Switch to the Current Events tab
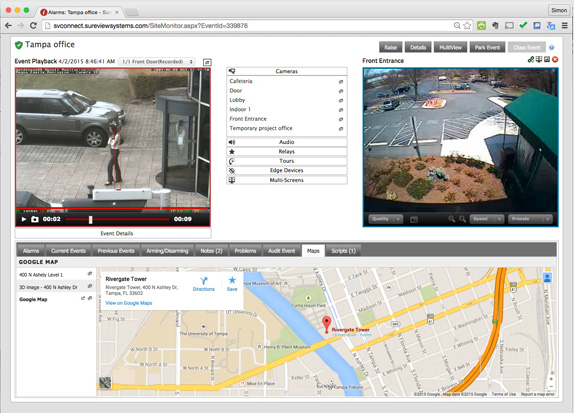Screen dimensions: 574x413 68,251
